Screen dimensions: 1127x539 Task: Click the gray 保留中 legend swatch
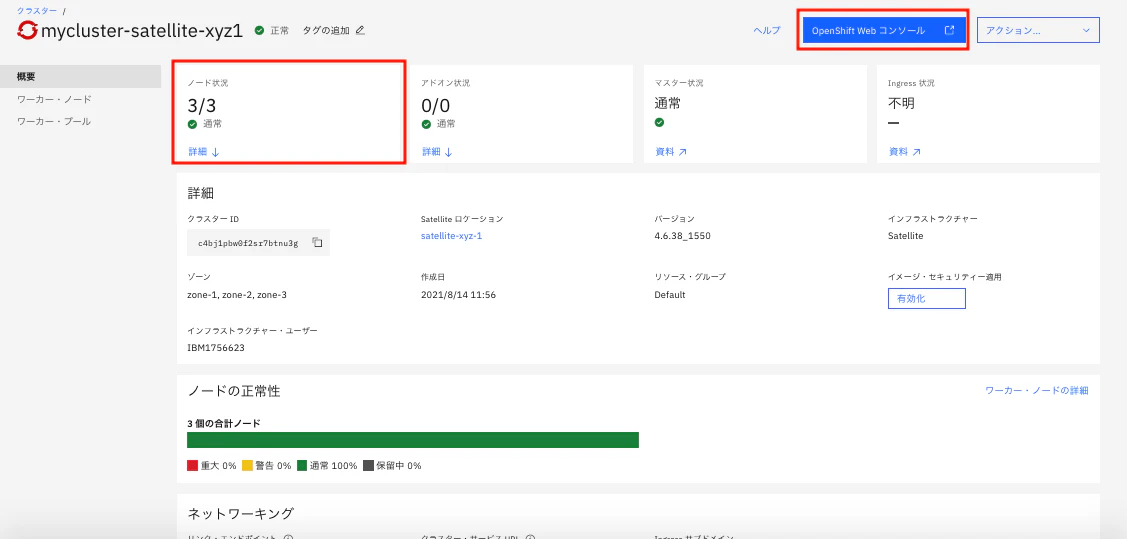(x=369, y=466)
